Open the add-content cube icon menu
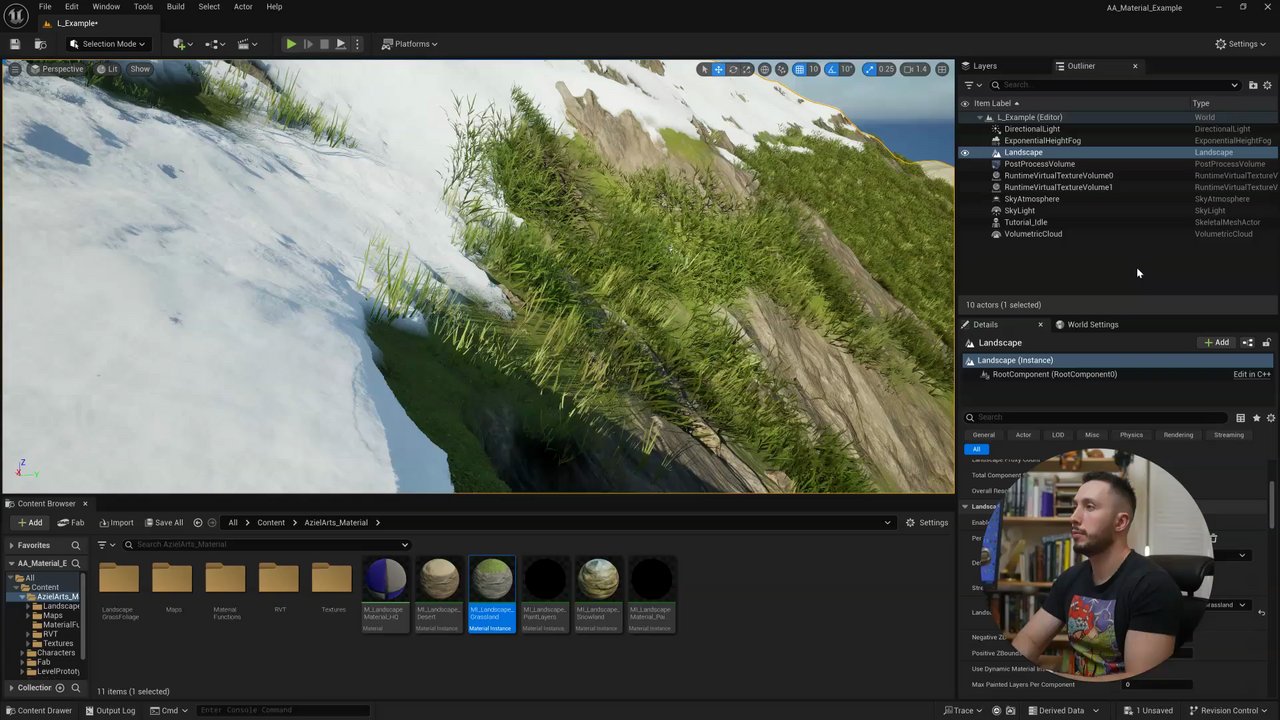Image resolution: width=1280 pixels, height=720 pixels. tap(181, 44)
